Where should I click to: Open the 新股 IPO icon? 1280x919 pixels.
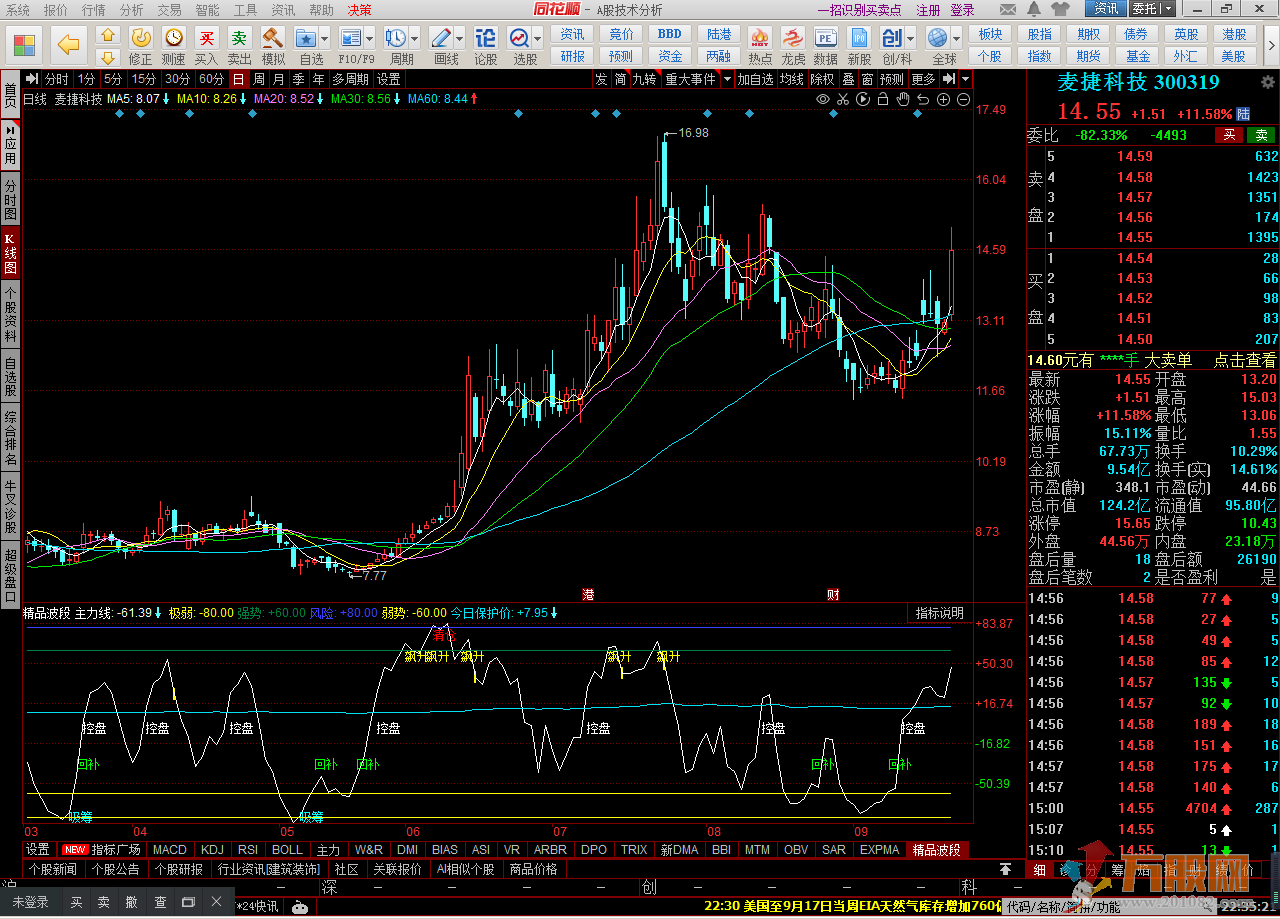click(x=859, y=38)
